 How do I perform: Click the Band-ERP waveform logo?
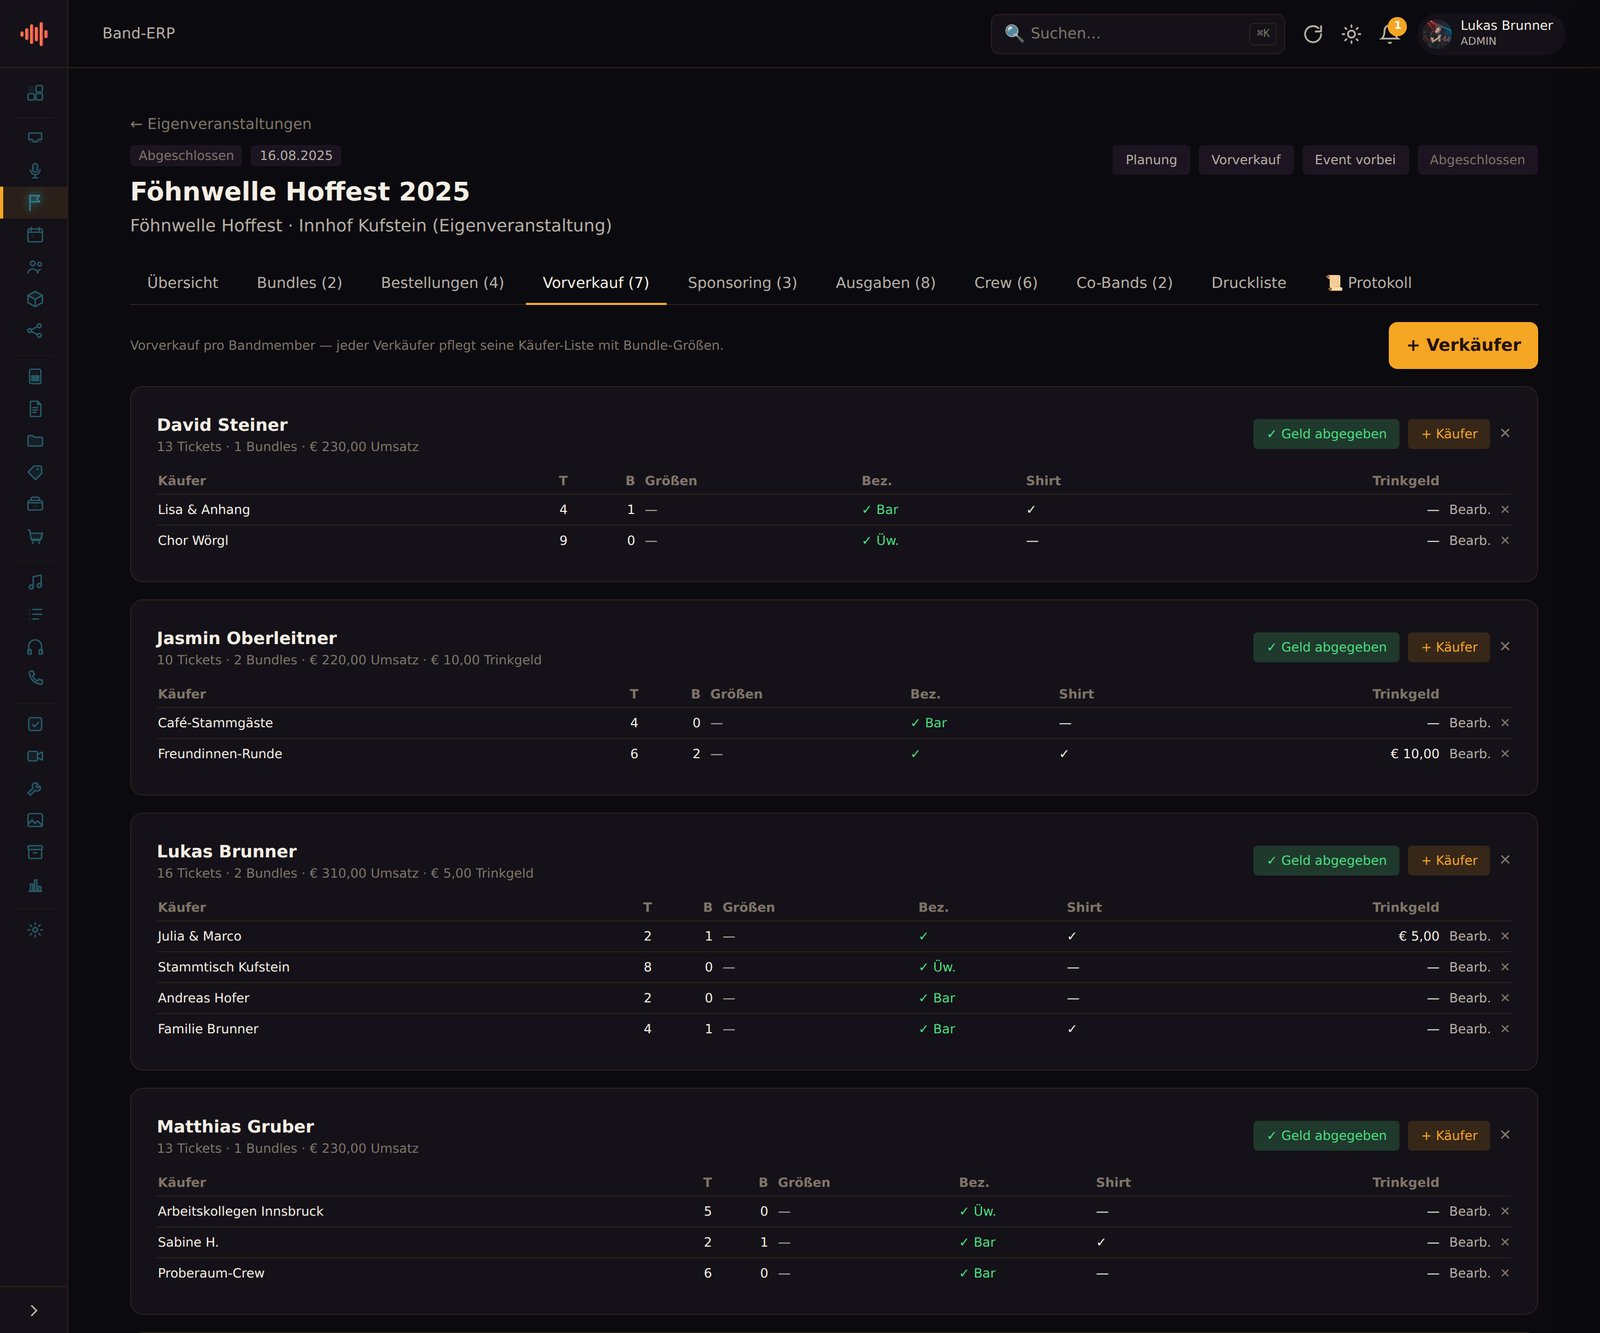tap(34, 34)
